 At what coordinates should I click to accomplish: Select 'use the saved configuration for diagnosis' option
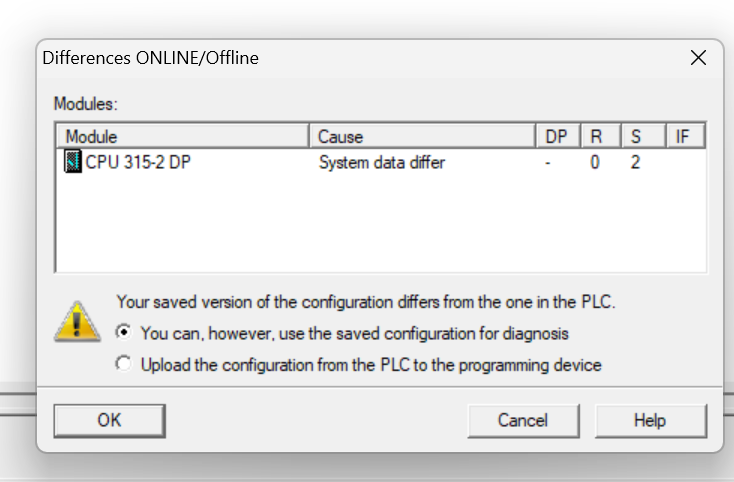pyautogui.click(x=124, y=332)
